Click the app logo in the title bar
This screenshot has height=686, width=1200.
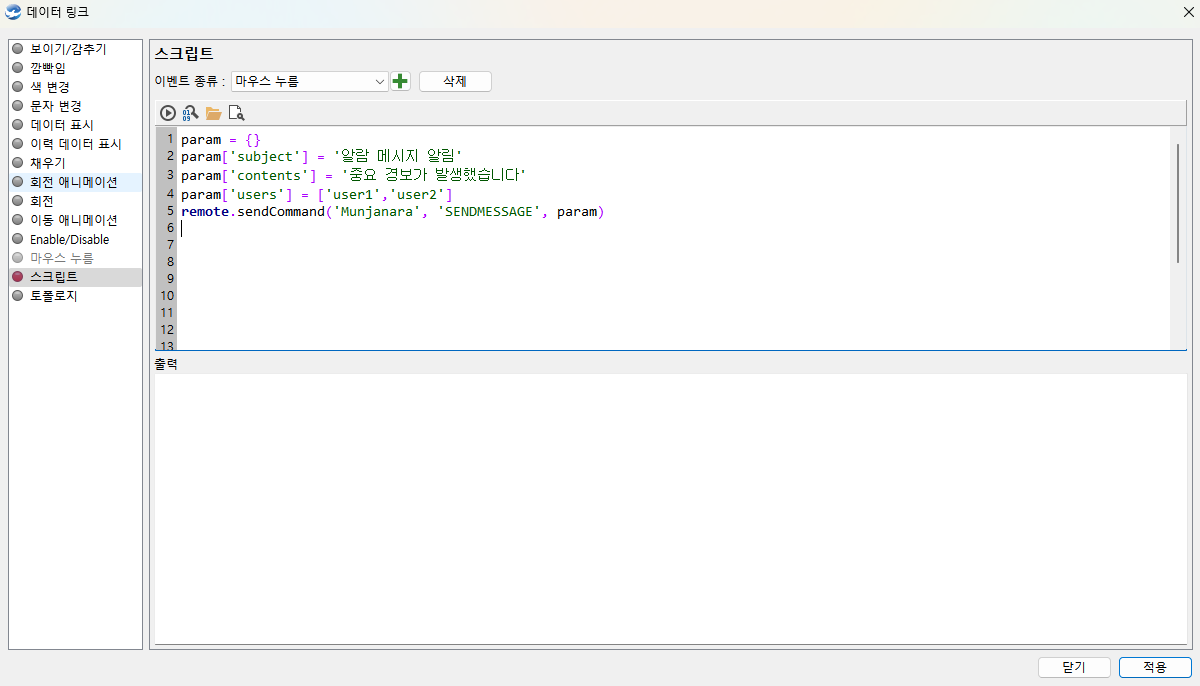coord(13,12)
